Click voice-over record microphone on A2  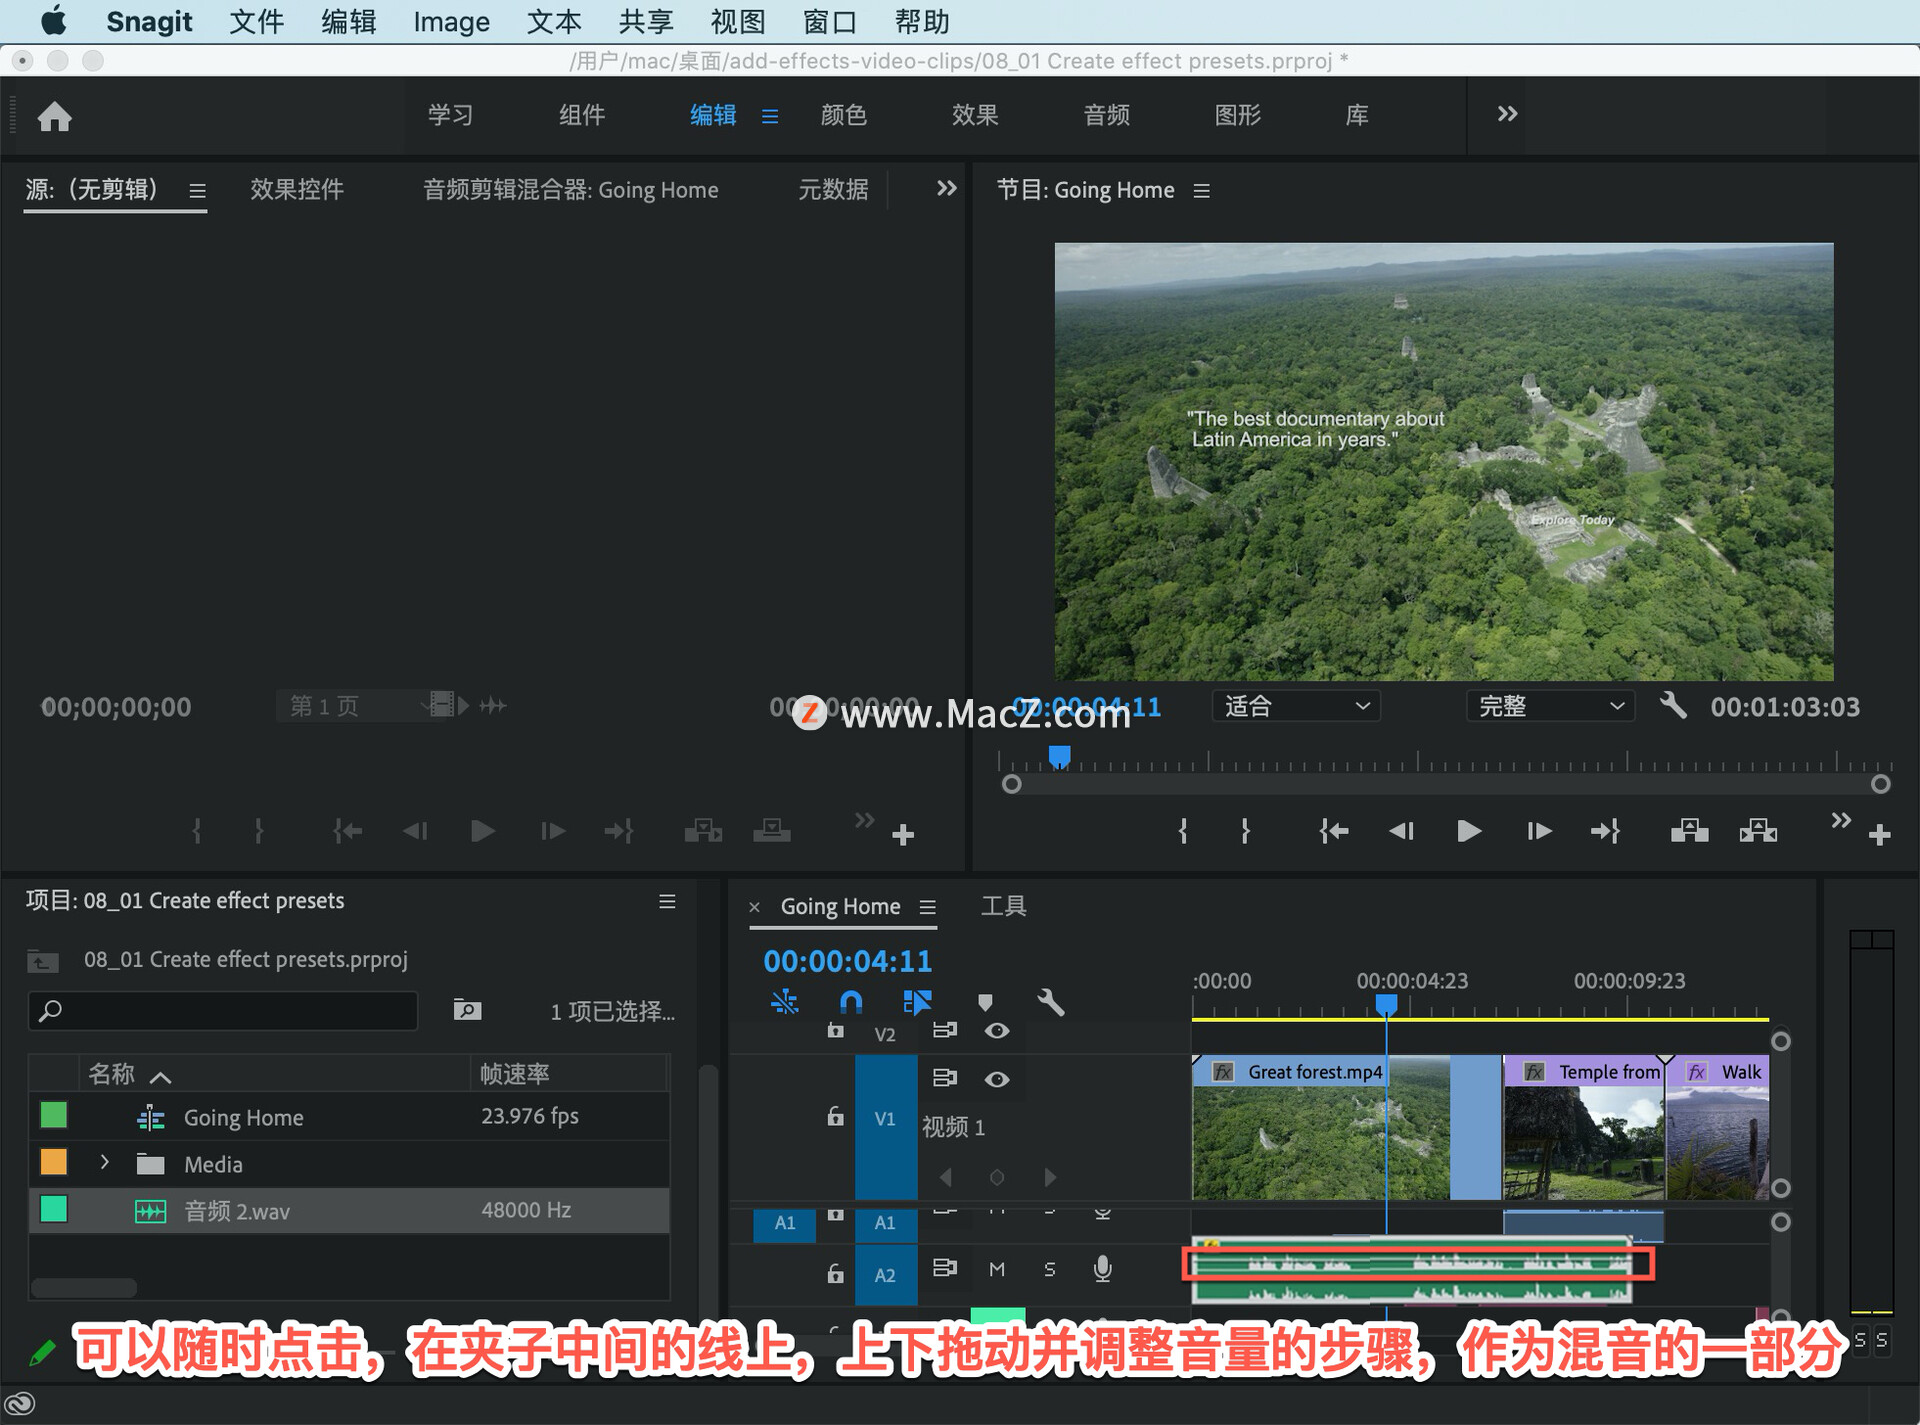pos(1102,1269)
